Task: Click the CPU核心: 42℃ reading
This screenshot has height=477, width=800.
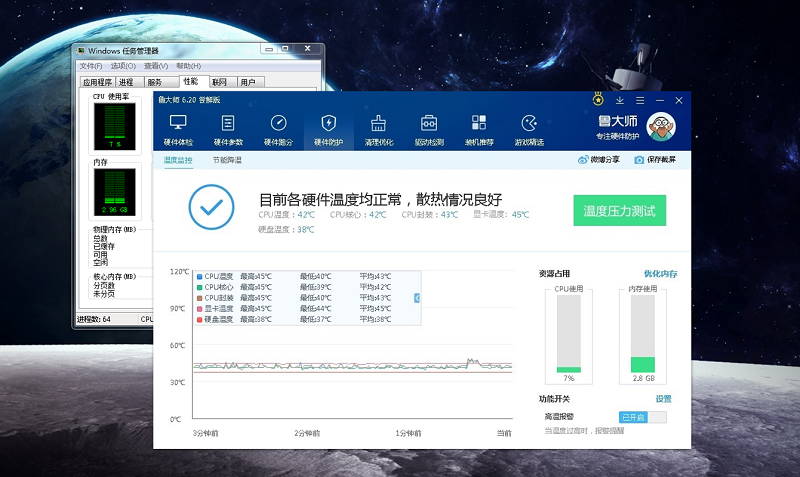Action: pyautogui.click(x=358, y=215)
